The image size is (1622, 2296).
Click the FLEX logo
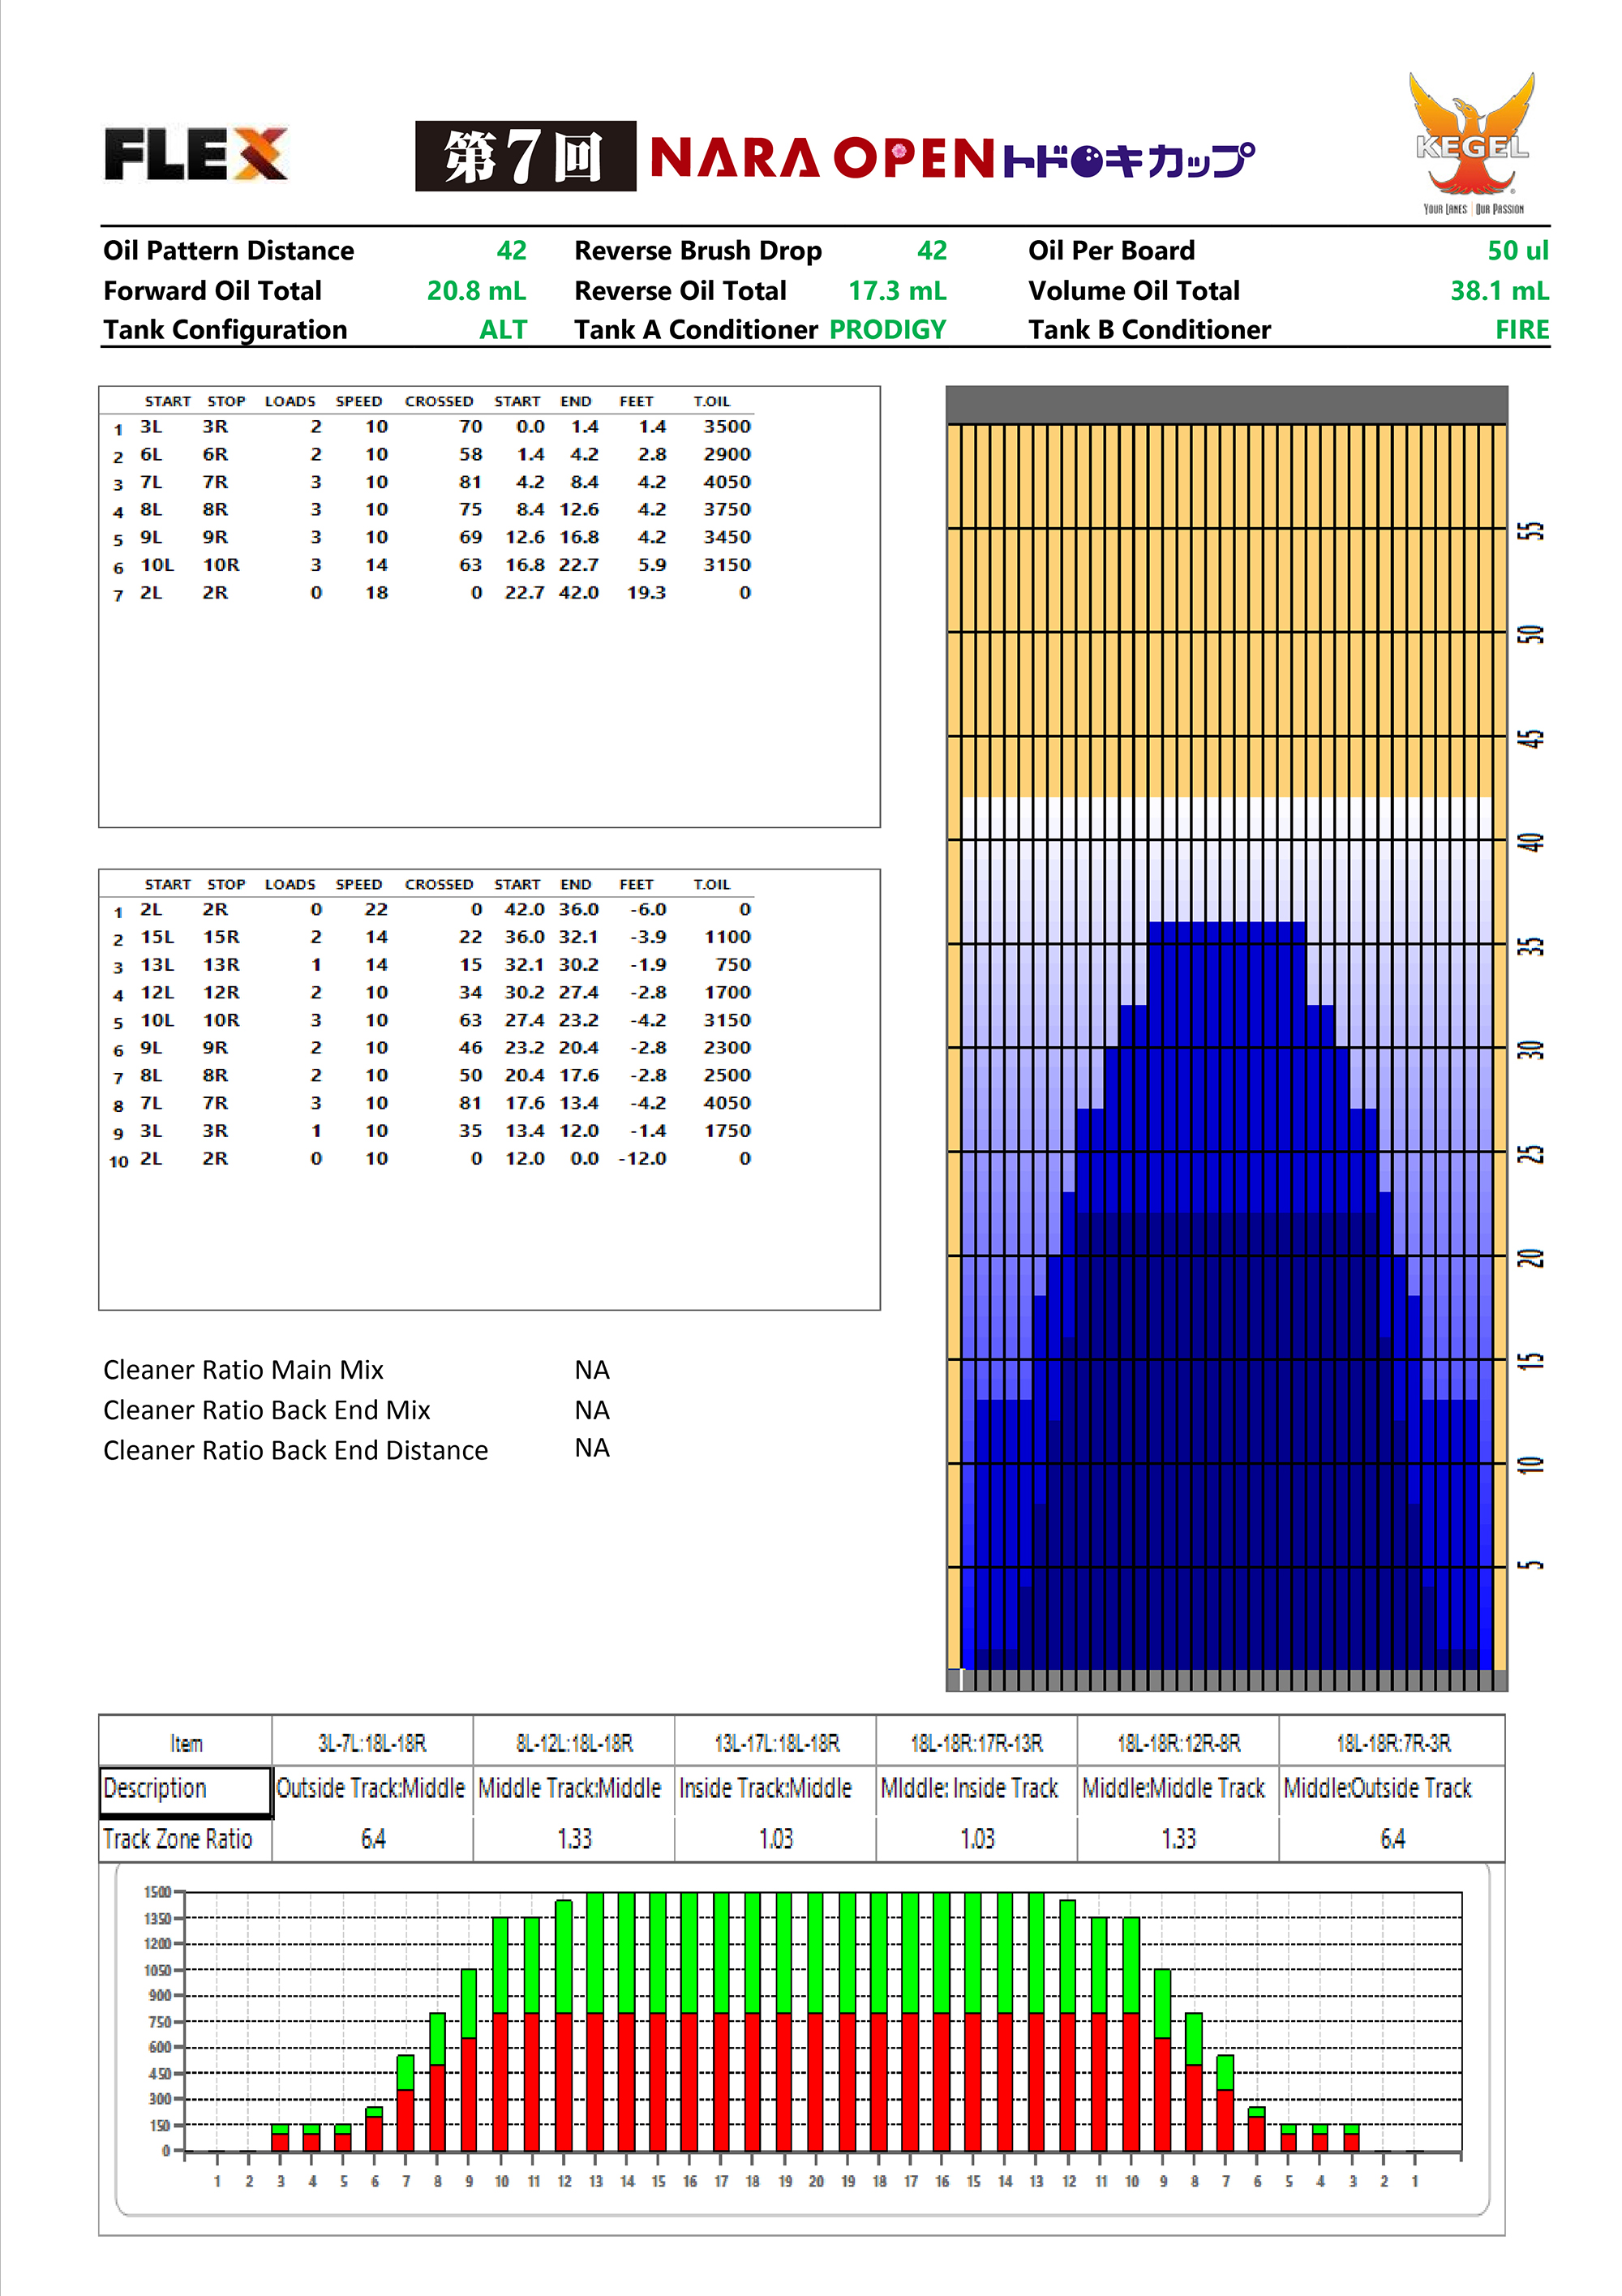click(x=196, y=154)
